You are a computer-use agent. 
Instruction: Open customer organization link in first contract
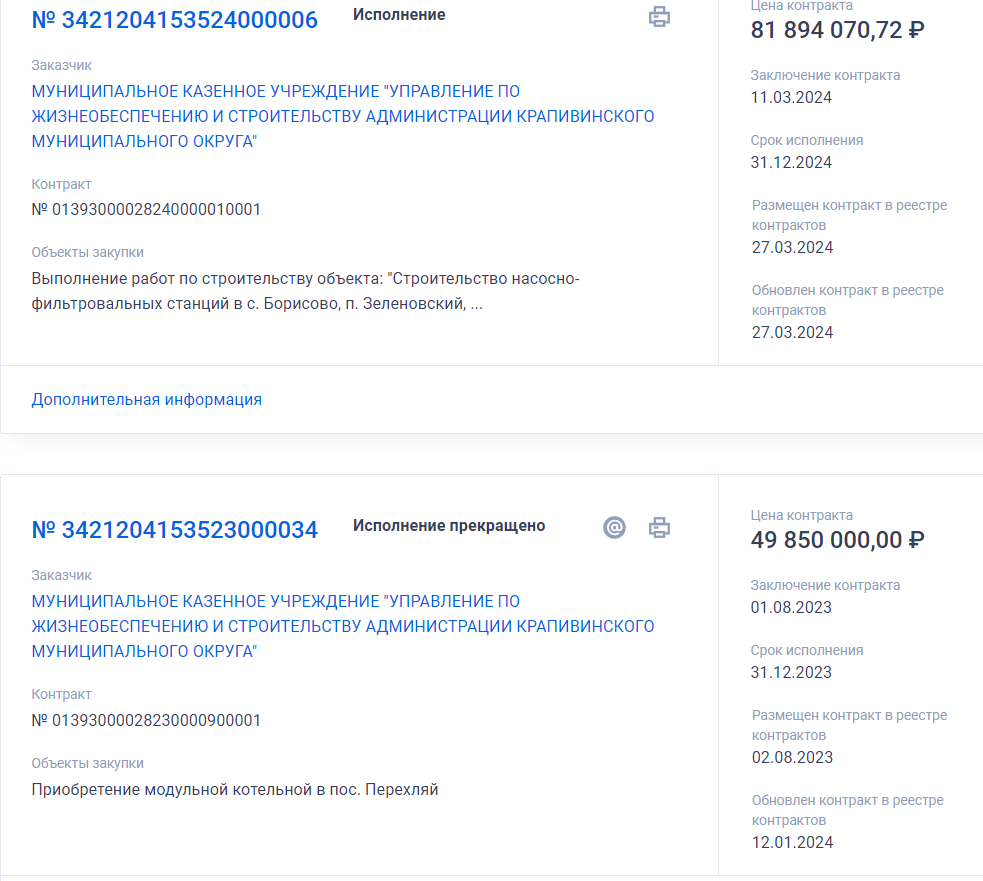pyautogui.click(x=343, y=116)
